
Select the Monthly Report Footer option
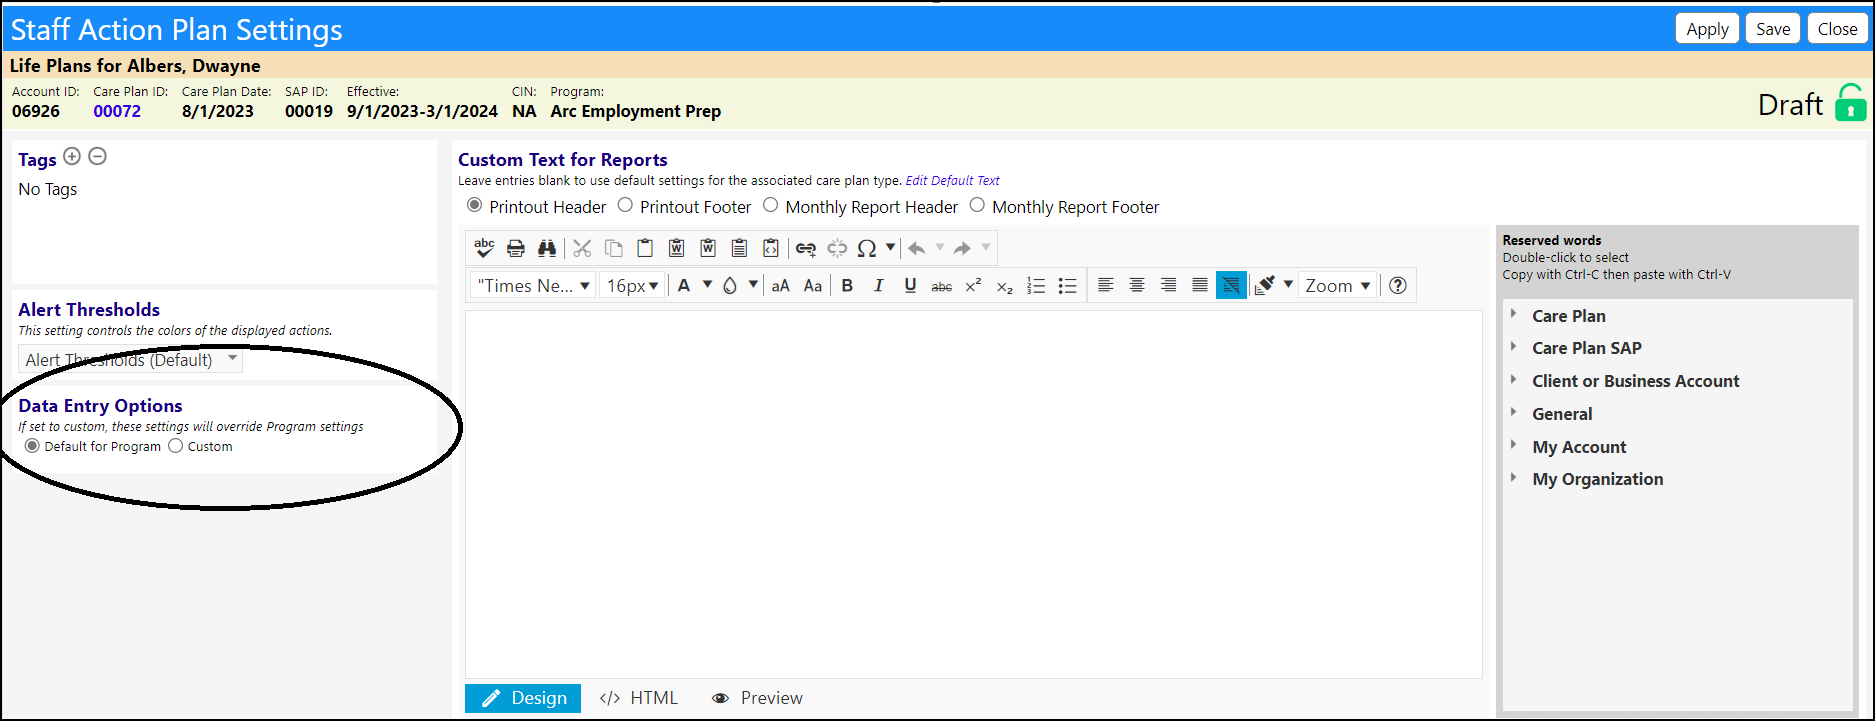tap(977, 205)
